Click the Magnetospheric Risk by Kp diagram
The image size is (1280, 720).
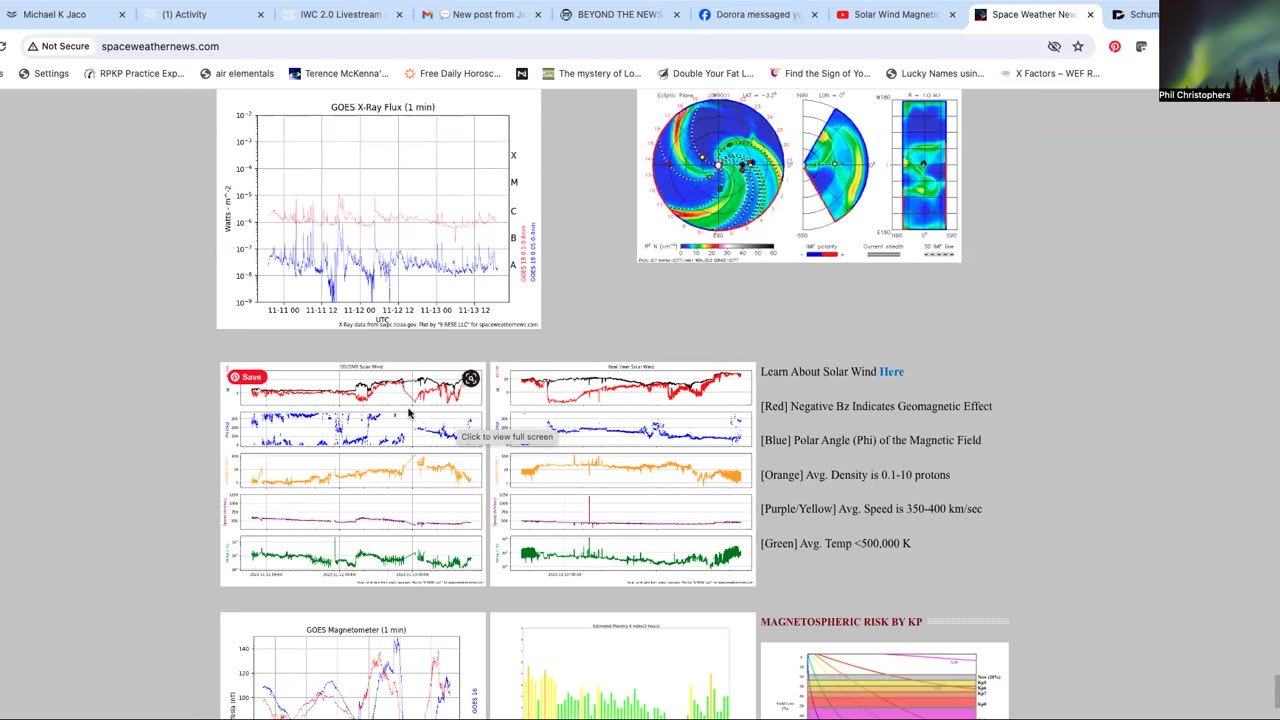pos(885,681)
